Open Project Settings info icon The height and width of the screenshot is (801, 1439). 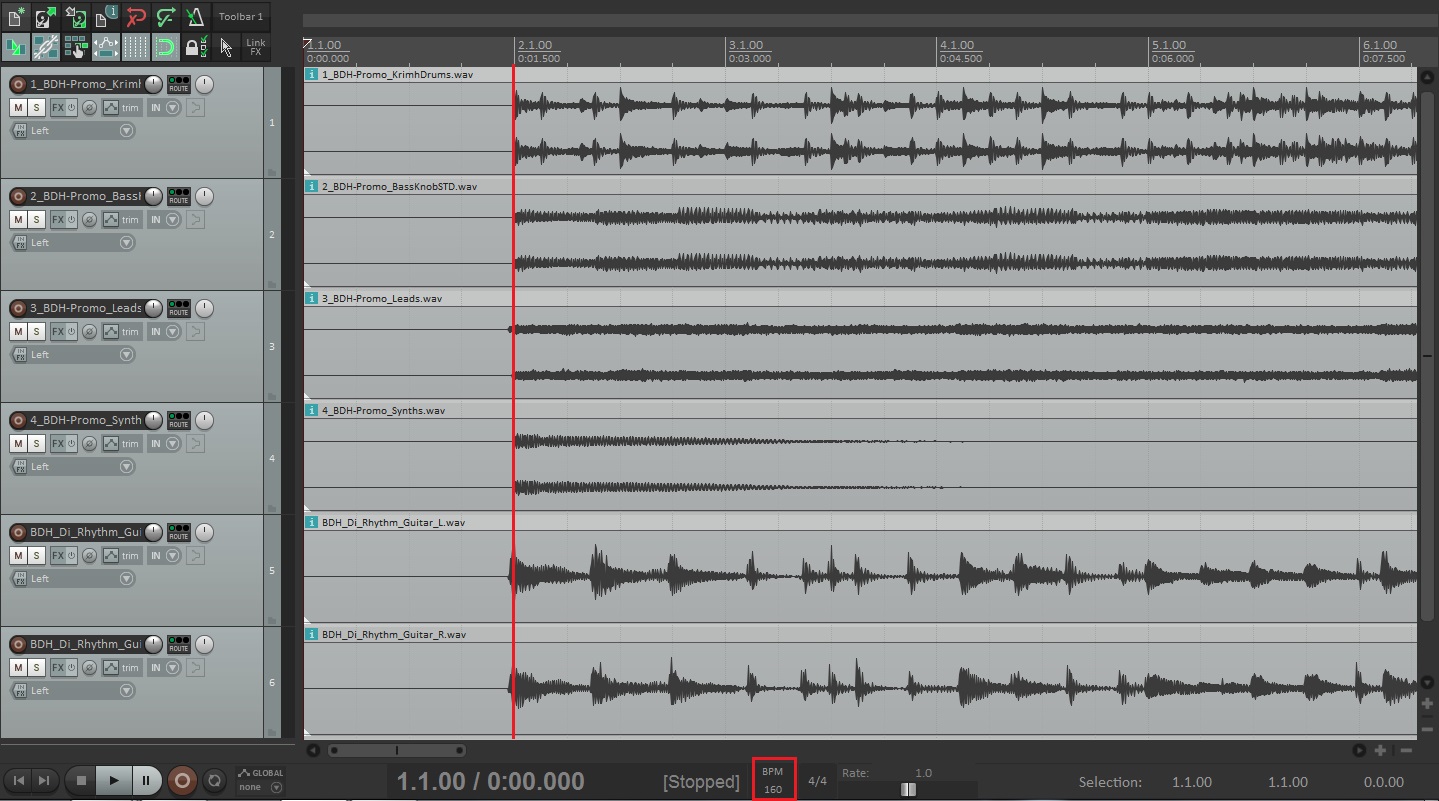coord(105,17)
